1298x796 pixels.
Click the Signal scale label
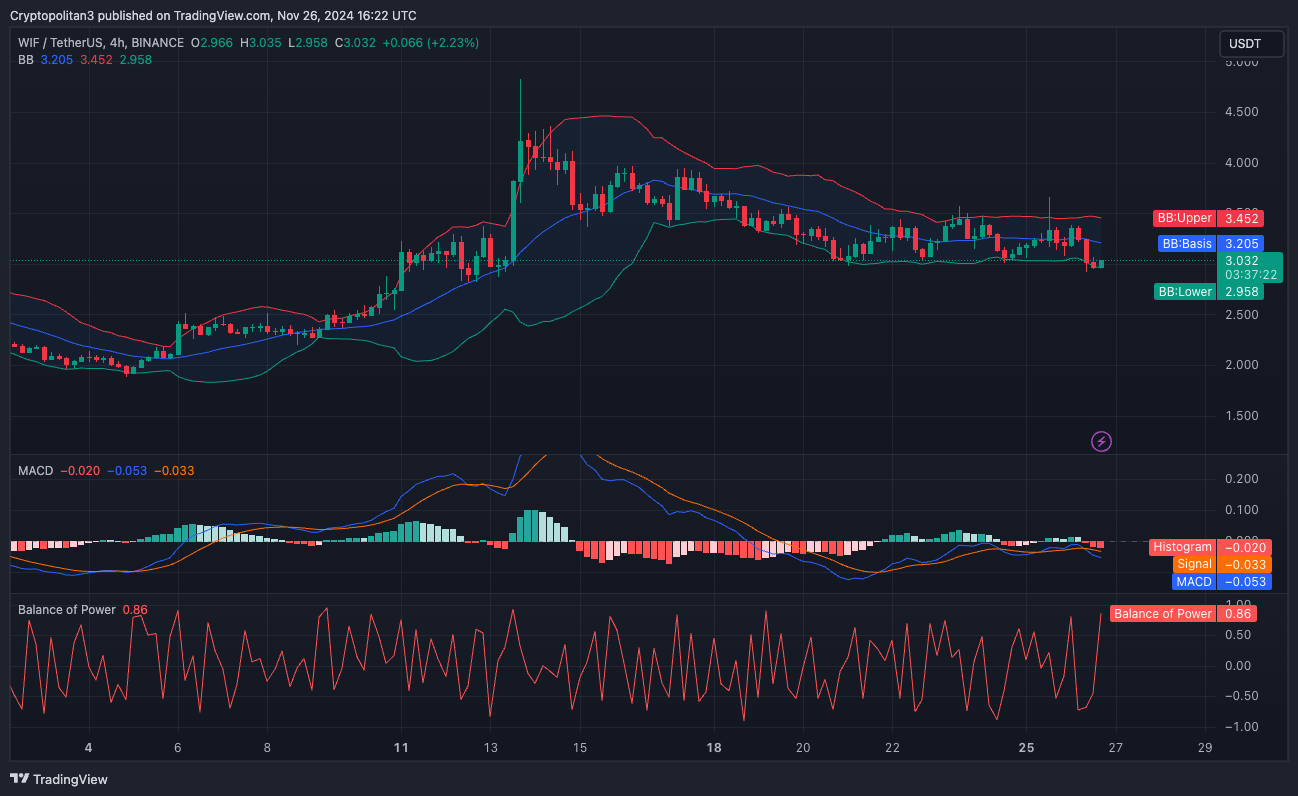1194,564
